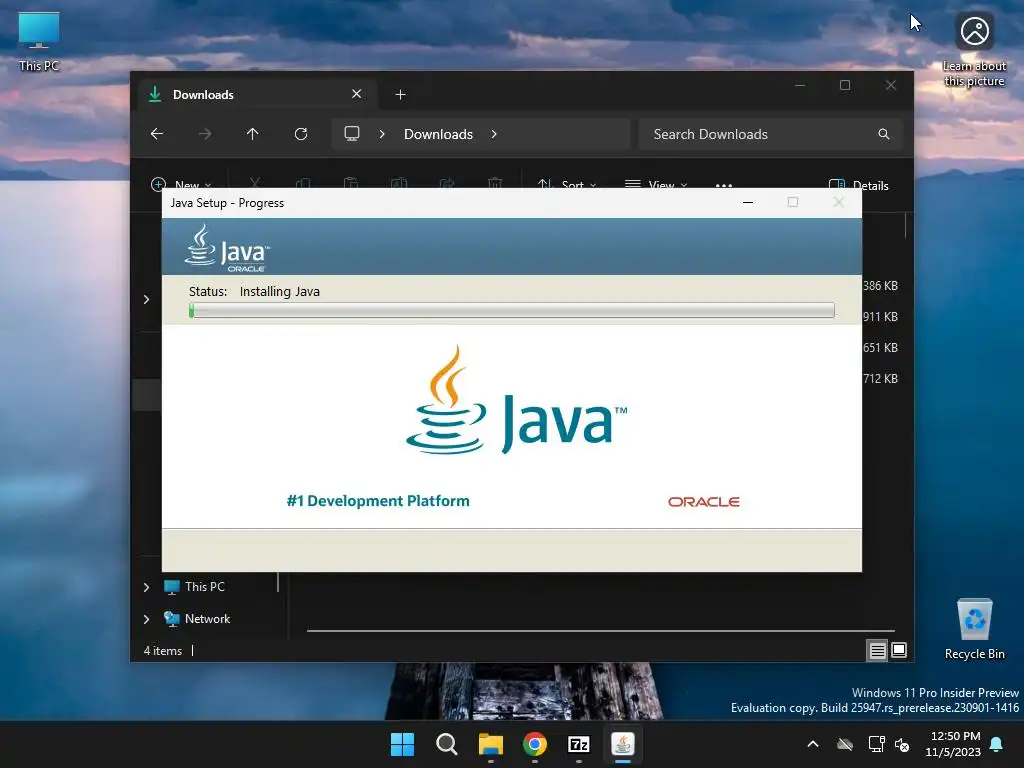1024x768 pixels.
Task: Open the network tray icon
Action: click(x=876, y=744)
